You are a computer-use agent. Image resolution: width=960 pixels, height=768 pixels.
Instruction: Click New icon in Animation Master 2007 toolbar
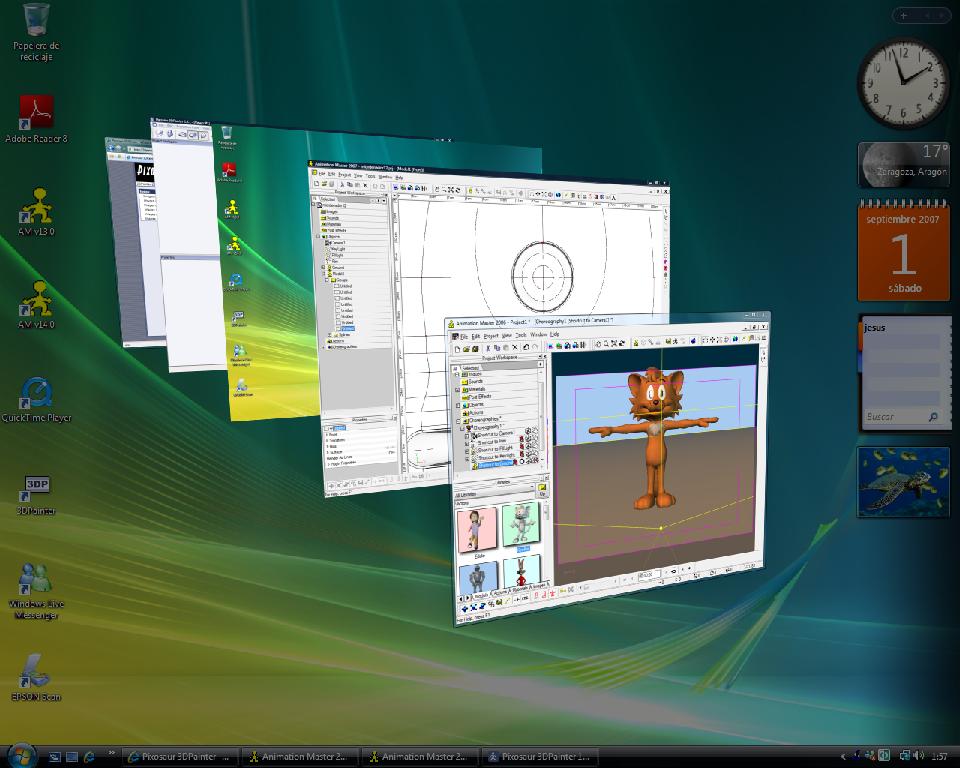(317, 183)
